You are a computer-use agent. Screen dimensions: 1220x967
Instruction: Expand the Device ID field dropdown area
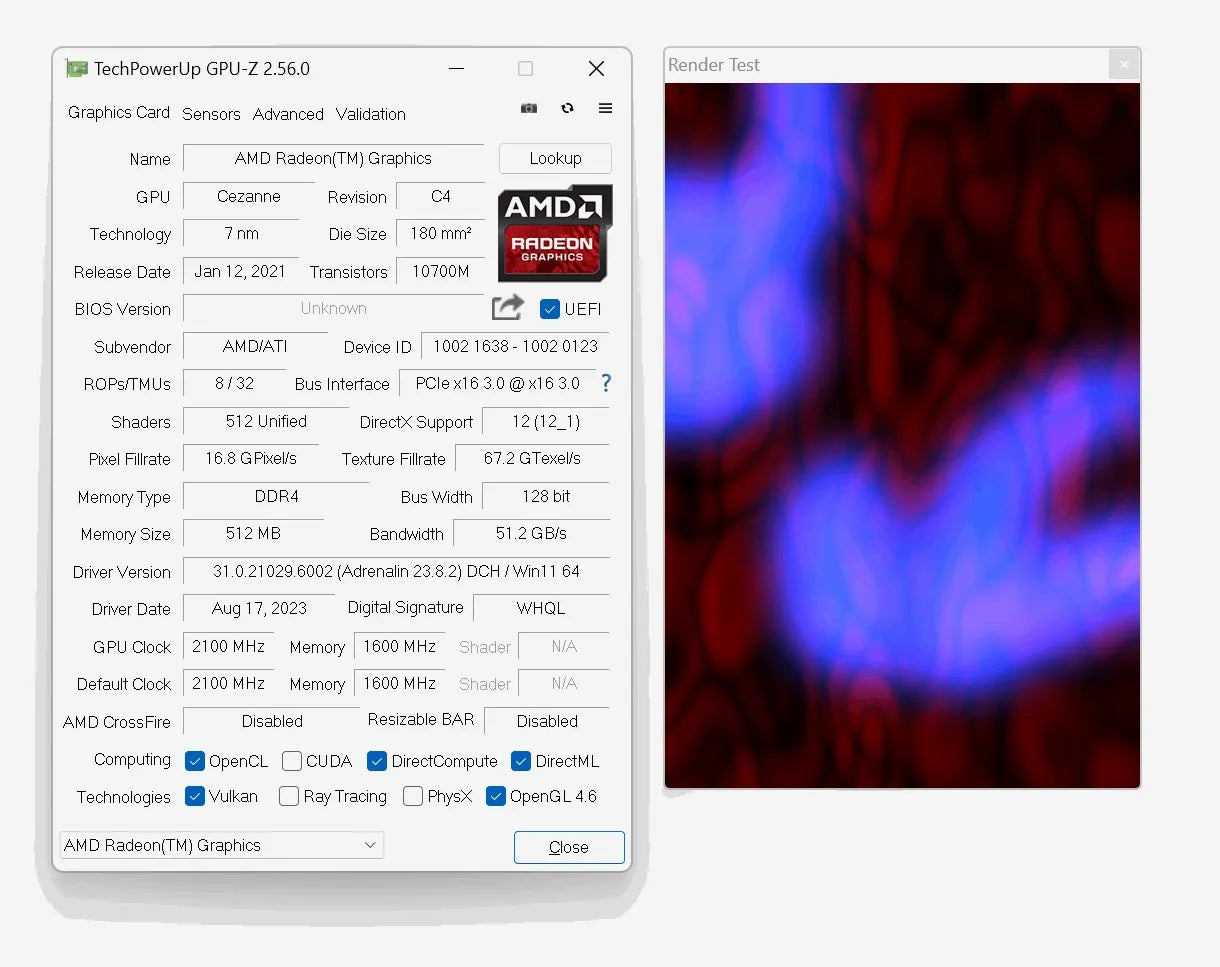coord(514,346)
